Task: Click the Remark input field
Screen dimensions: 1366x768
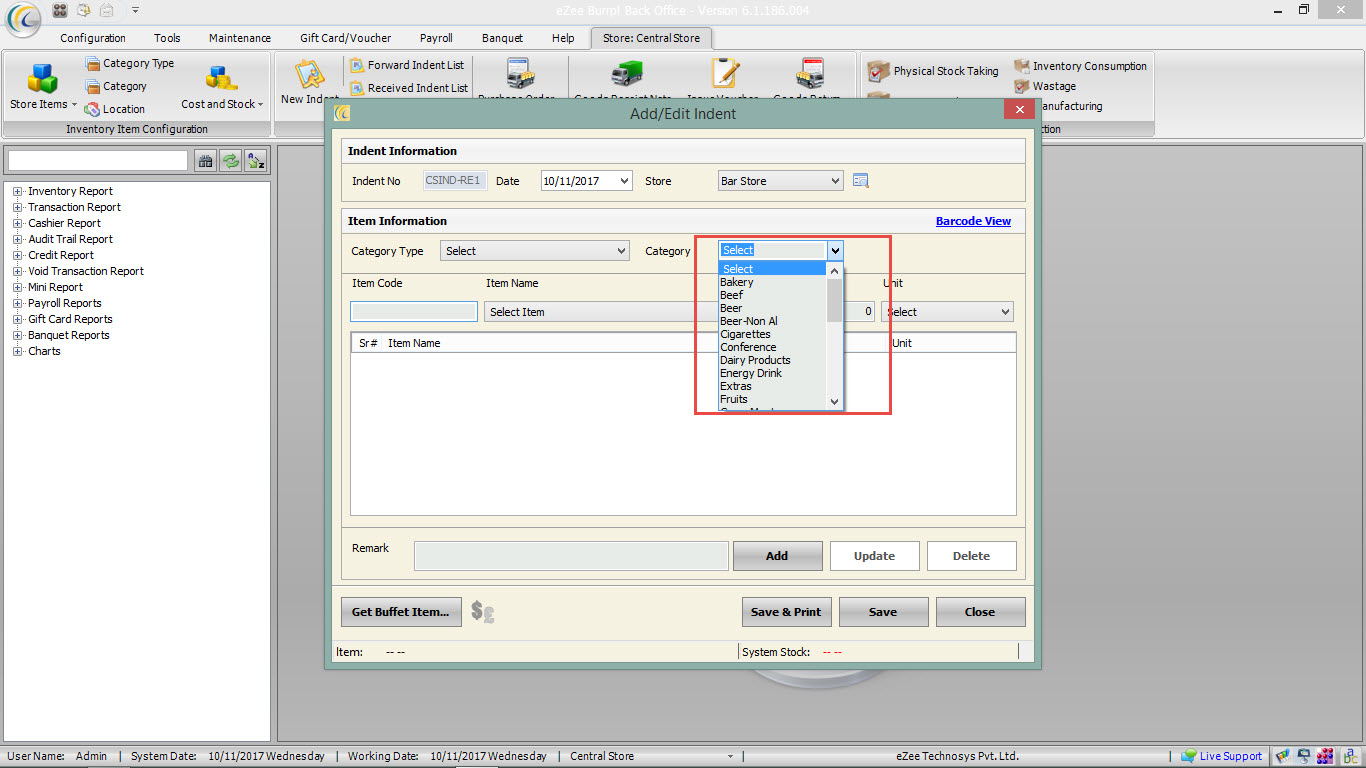Action: click(570, 556)
